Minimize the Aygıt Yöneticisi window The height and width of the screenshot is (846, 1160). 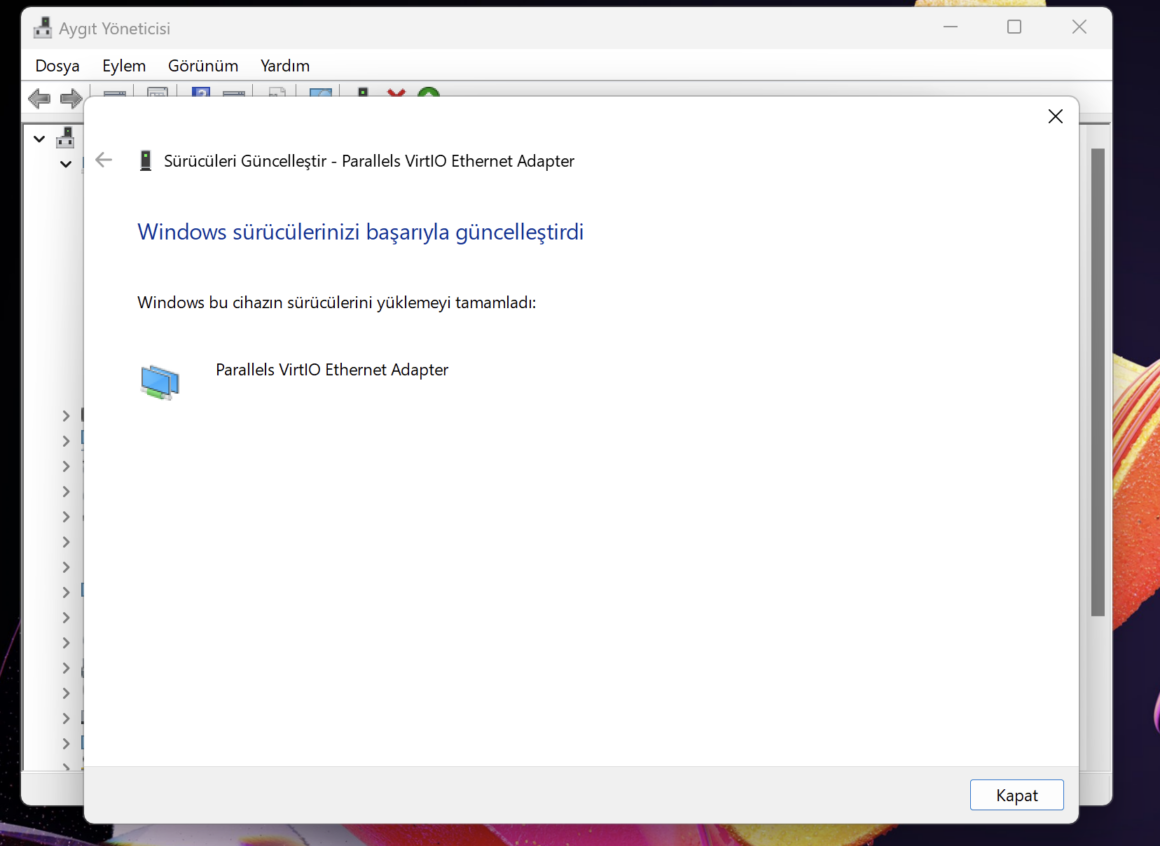(x=951, y=27)
